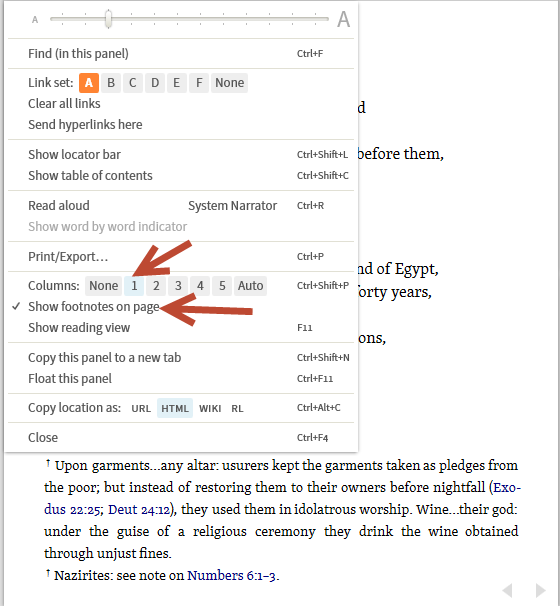Open the Deut 24:12 reference link
560x606 pixels.
(x=139, y=510)
